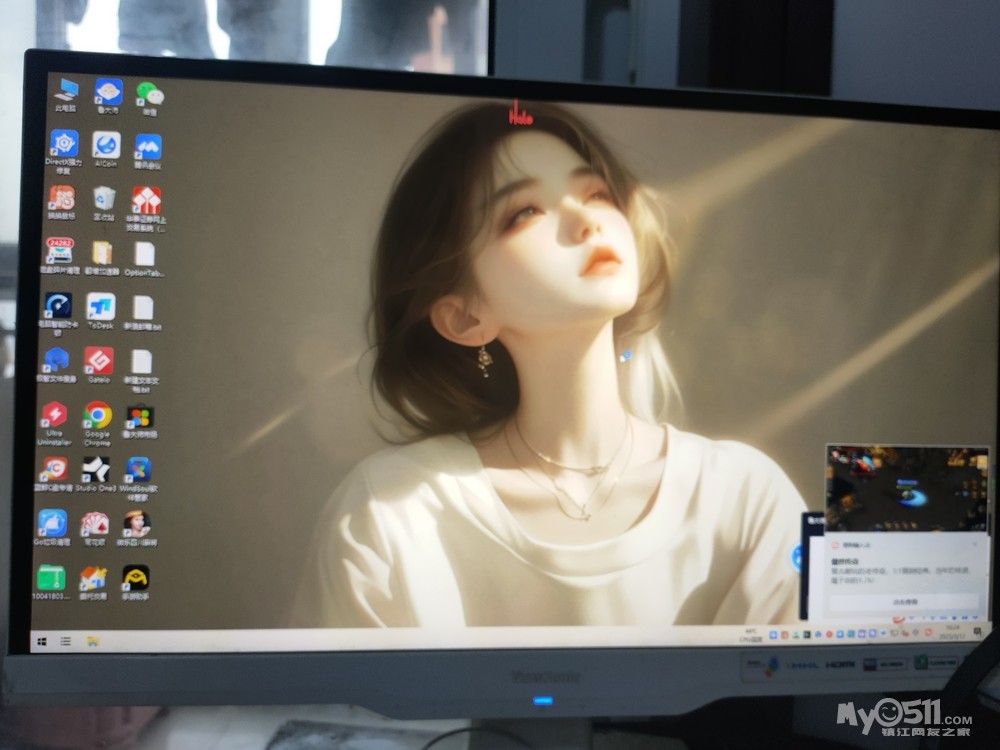Click the game ad thumbnail in popup
Image resolution: width=1000 pixels, height=750 pixels.
[x=905, y=489]
